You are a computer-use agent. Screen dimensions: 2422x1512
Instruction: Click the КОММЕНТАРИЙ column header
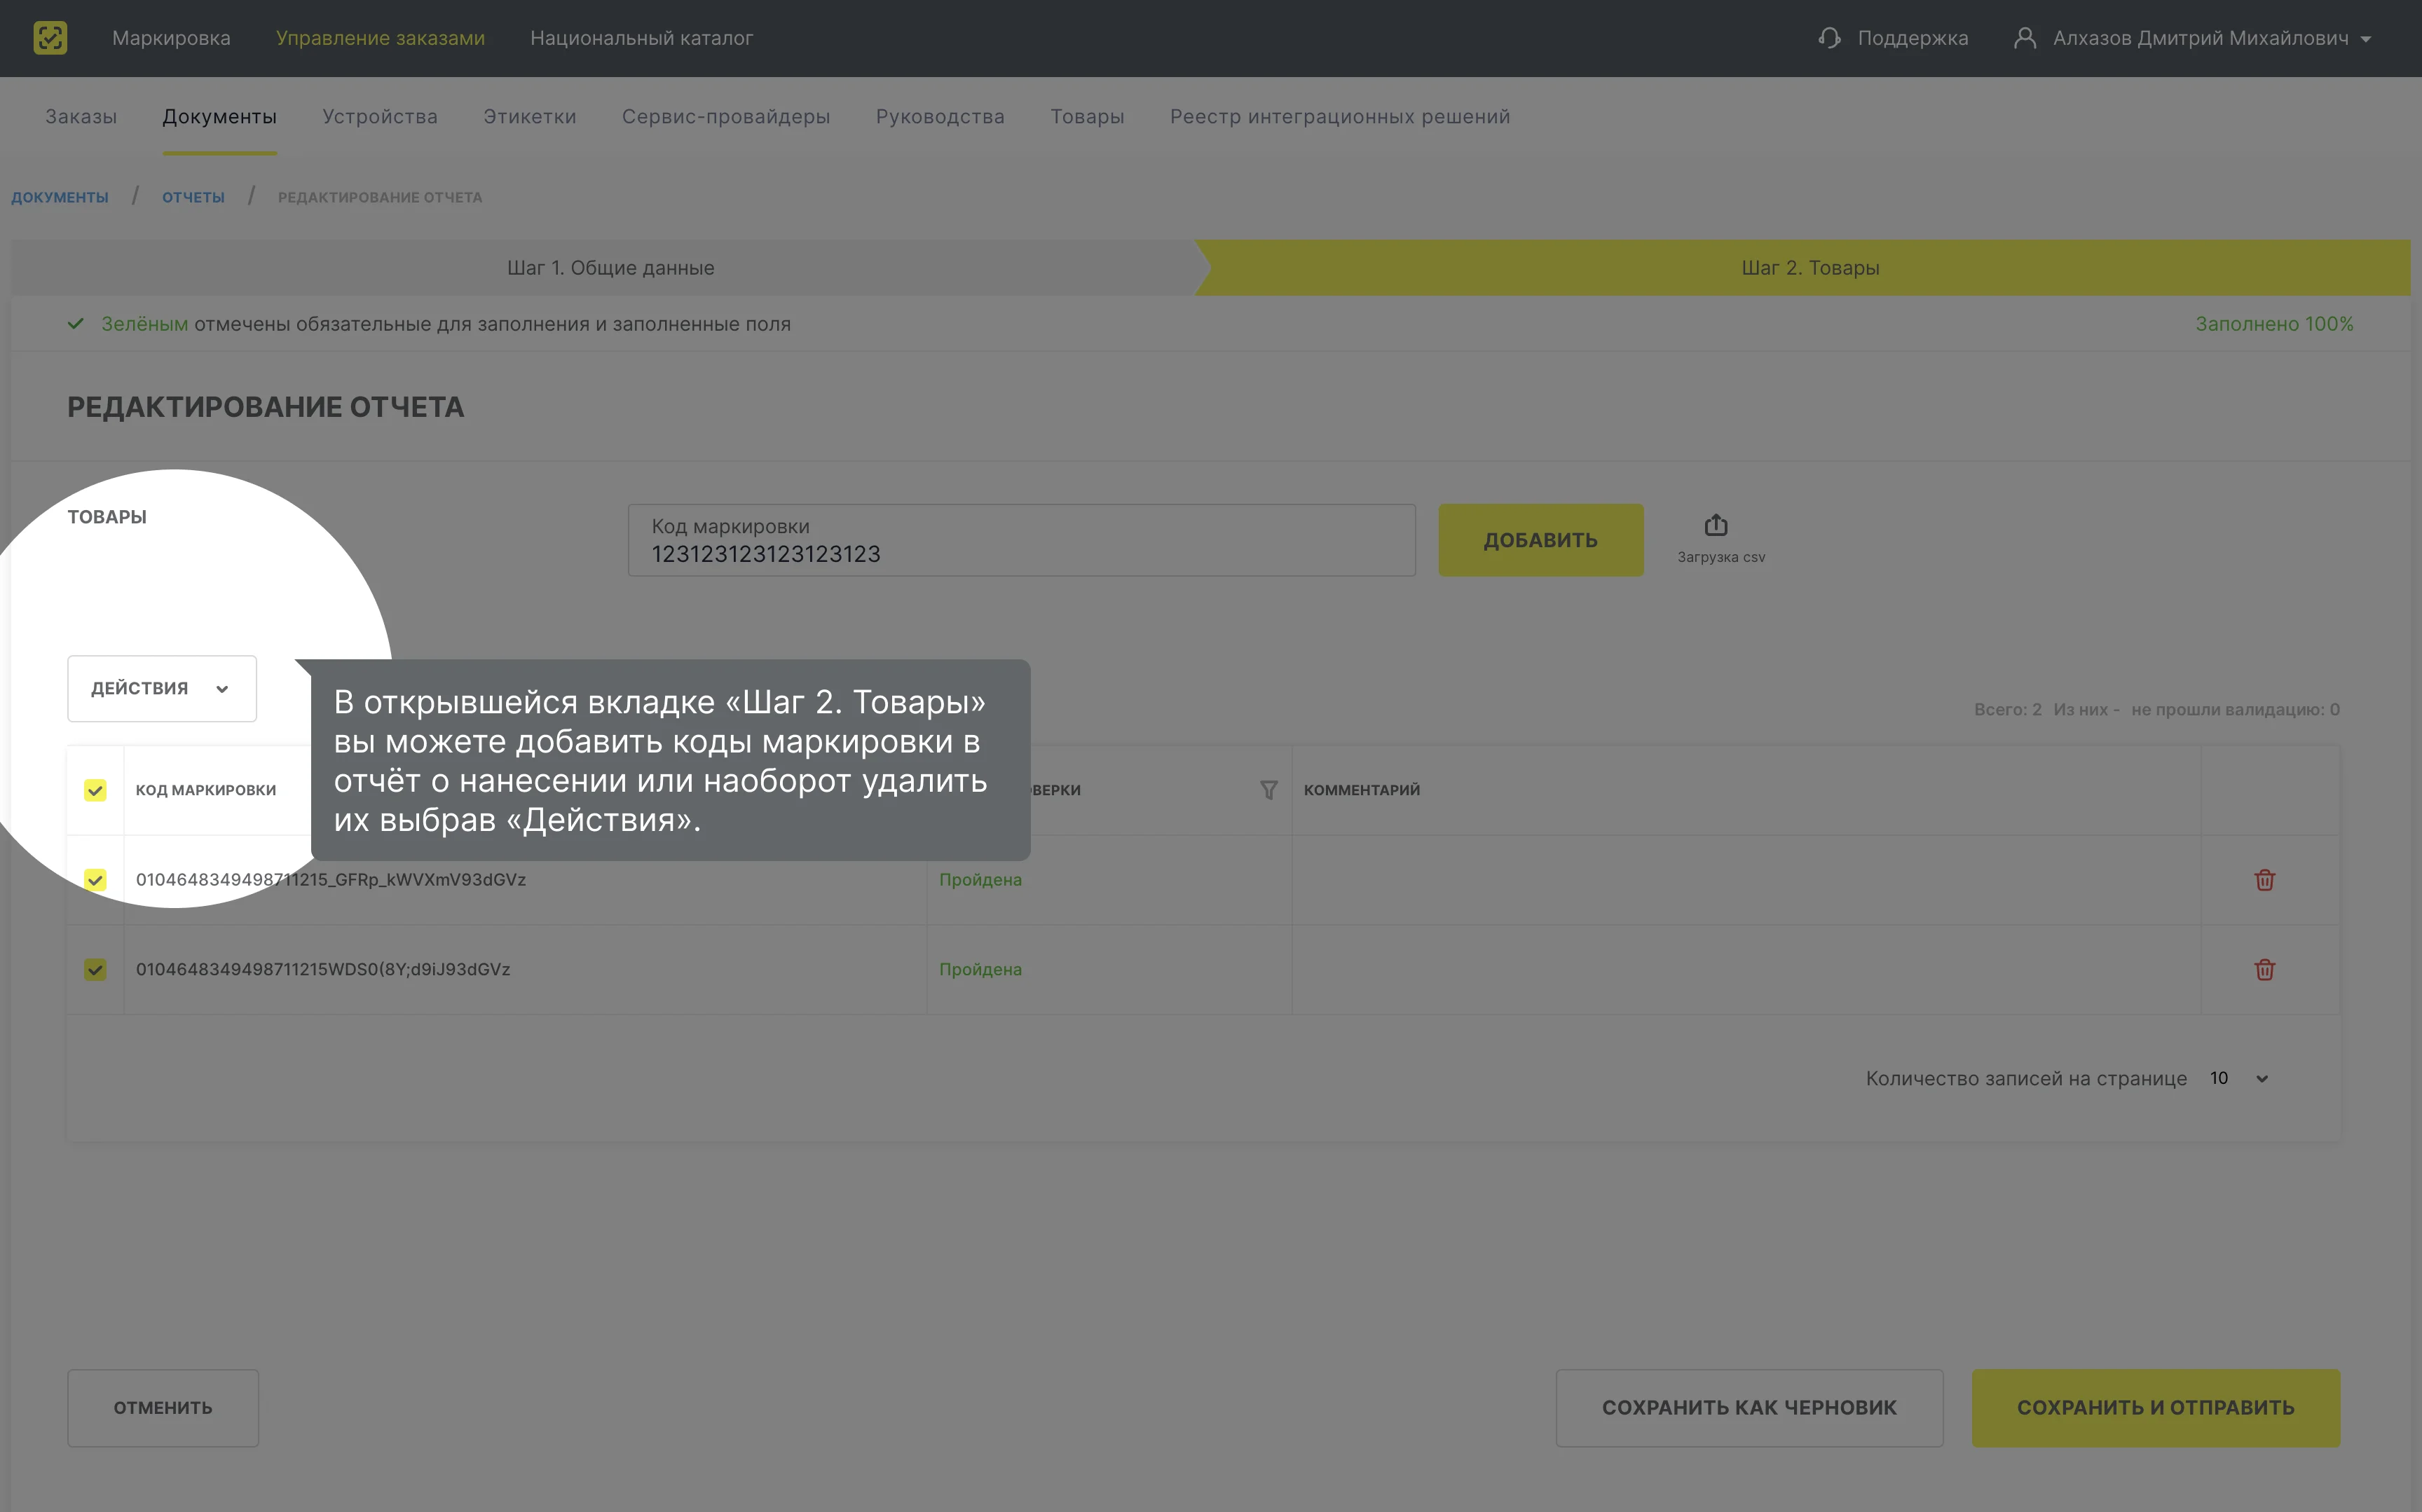tap(1361, 790)
